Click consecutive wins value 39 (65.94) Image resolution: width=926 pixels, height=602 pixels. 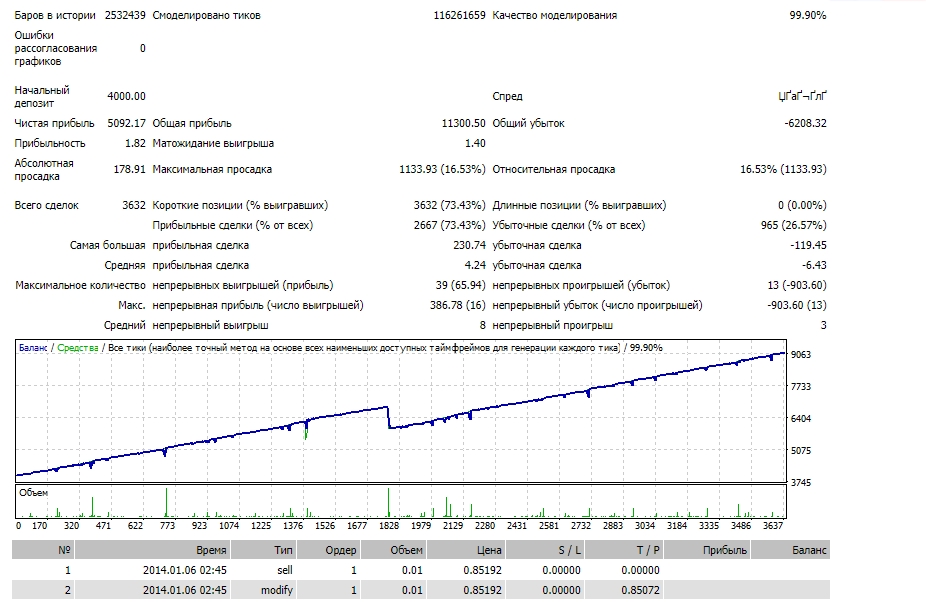pyautogui.click(x=461, y=286)
